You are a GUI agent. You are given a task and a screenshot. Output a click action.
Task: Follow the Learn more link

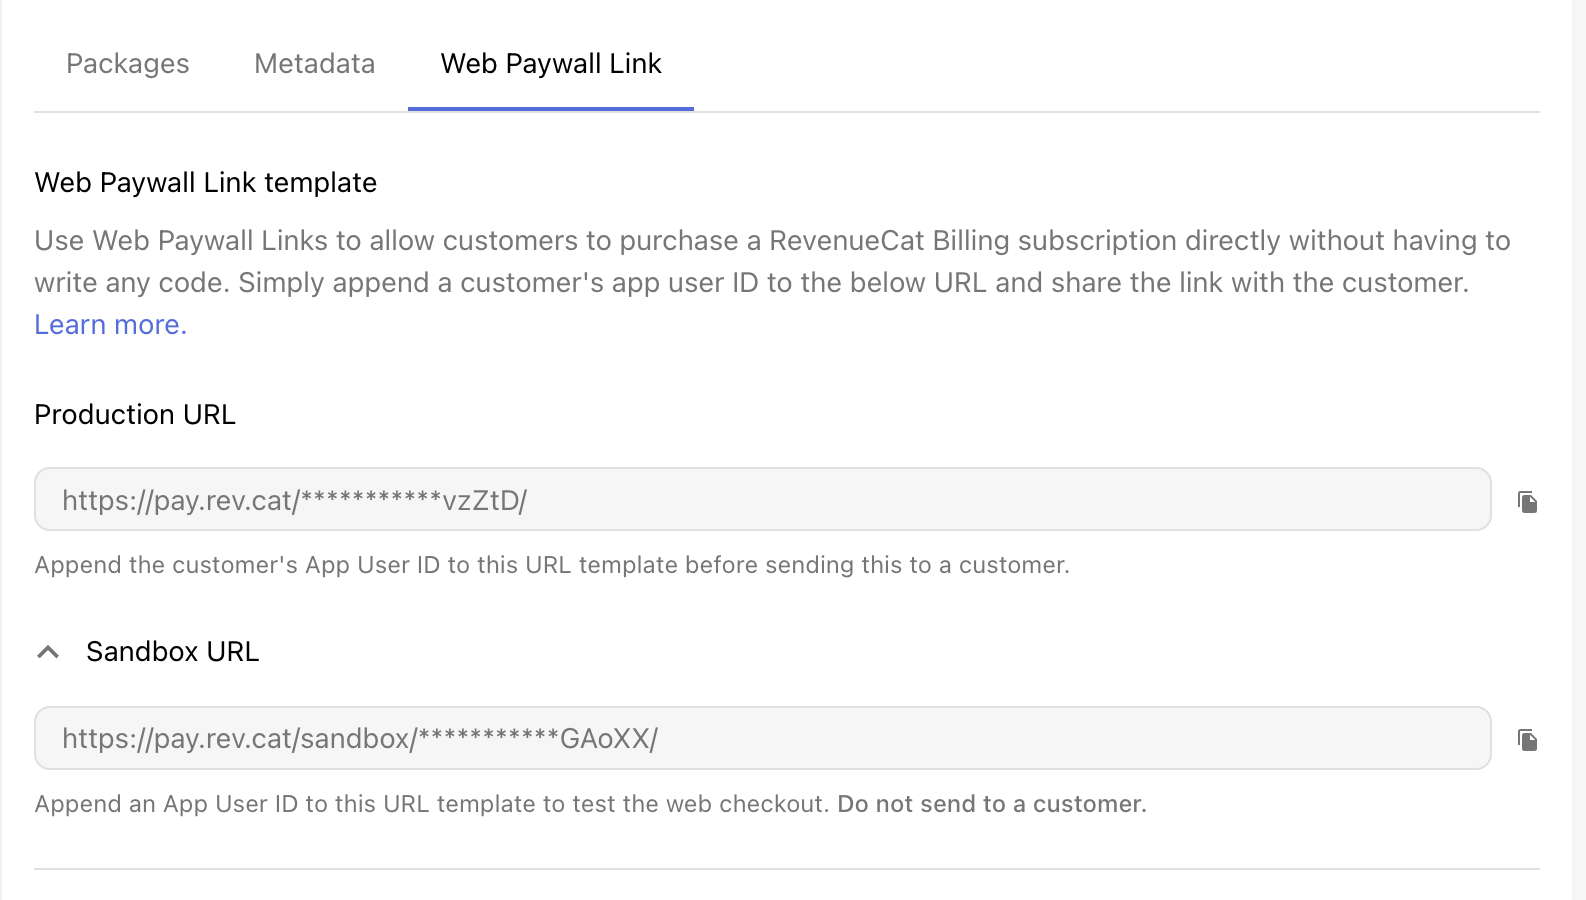pos(111,325)
